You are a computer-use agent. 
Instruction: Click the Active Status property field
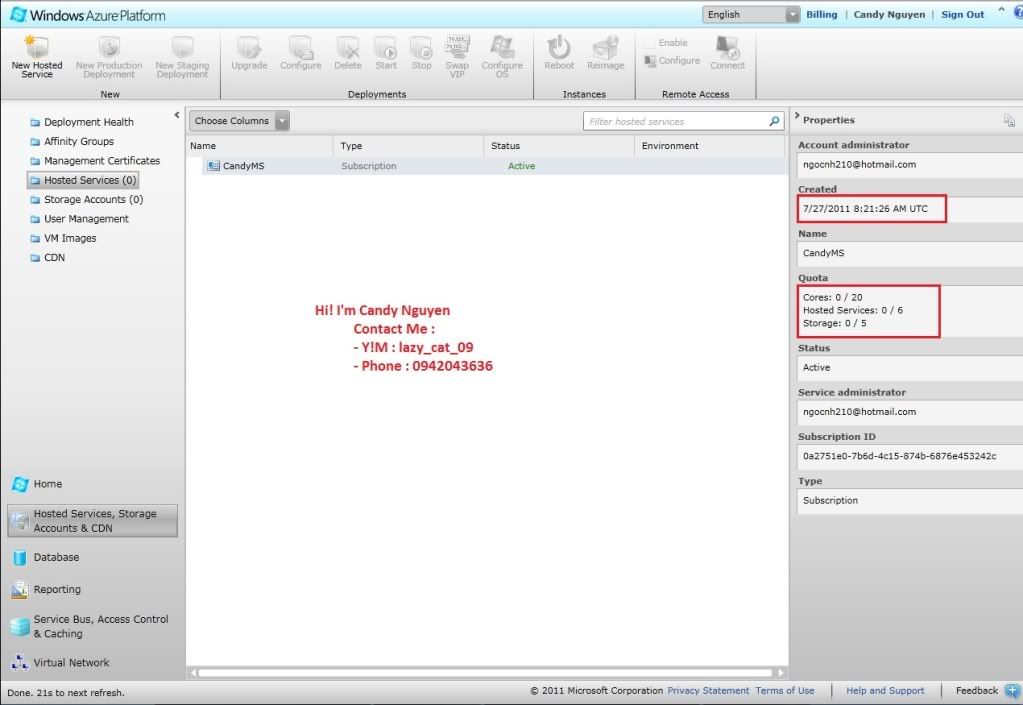click(909, 367)
